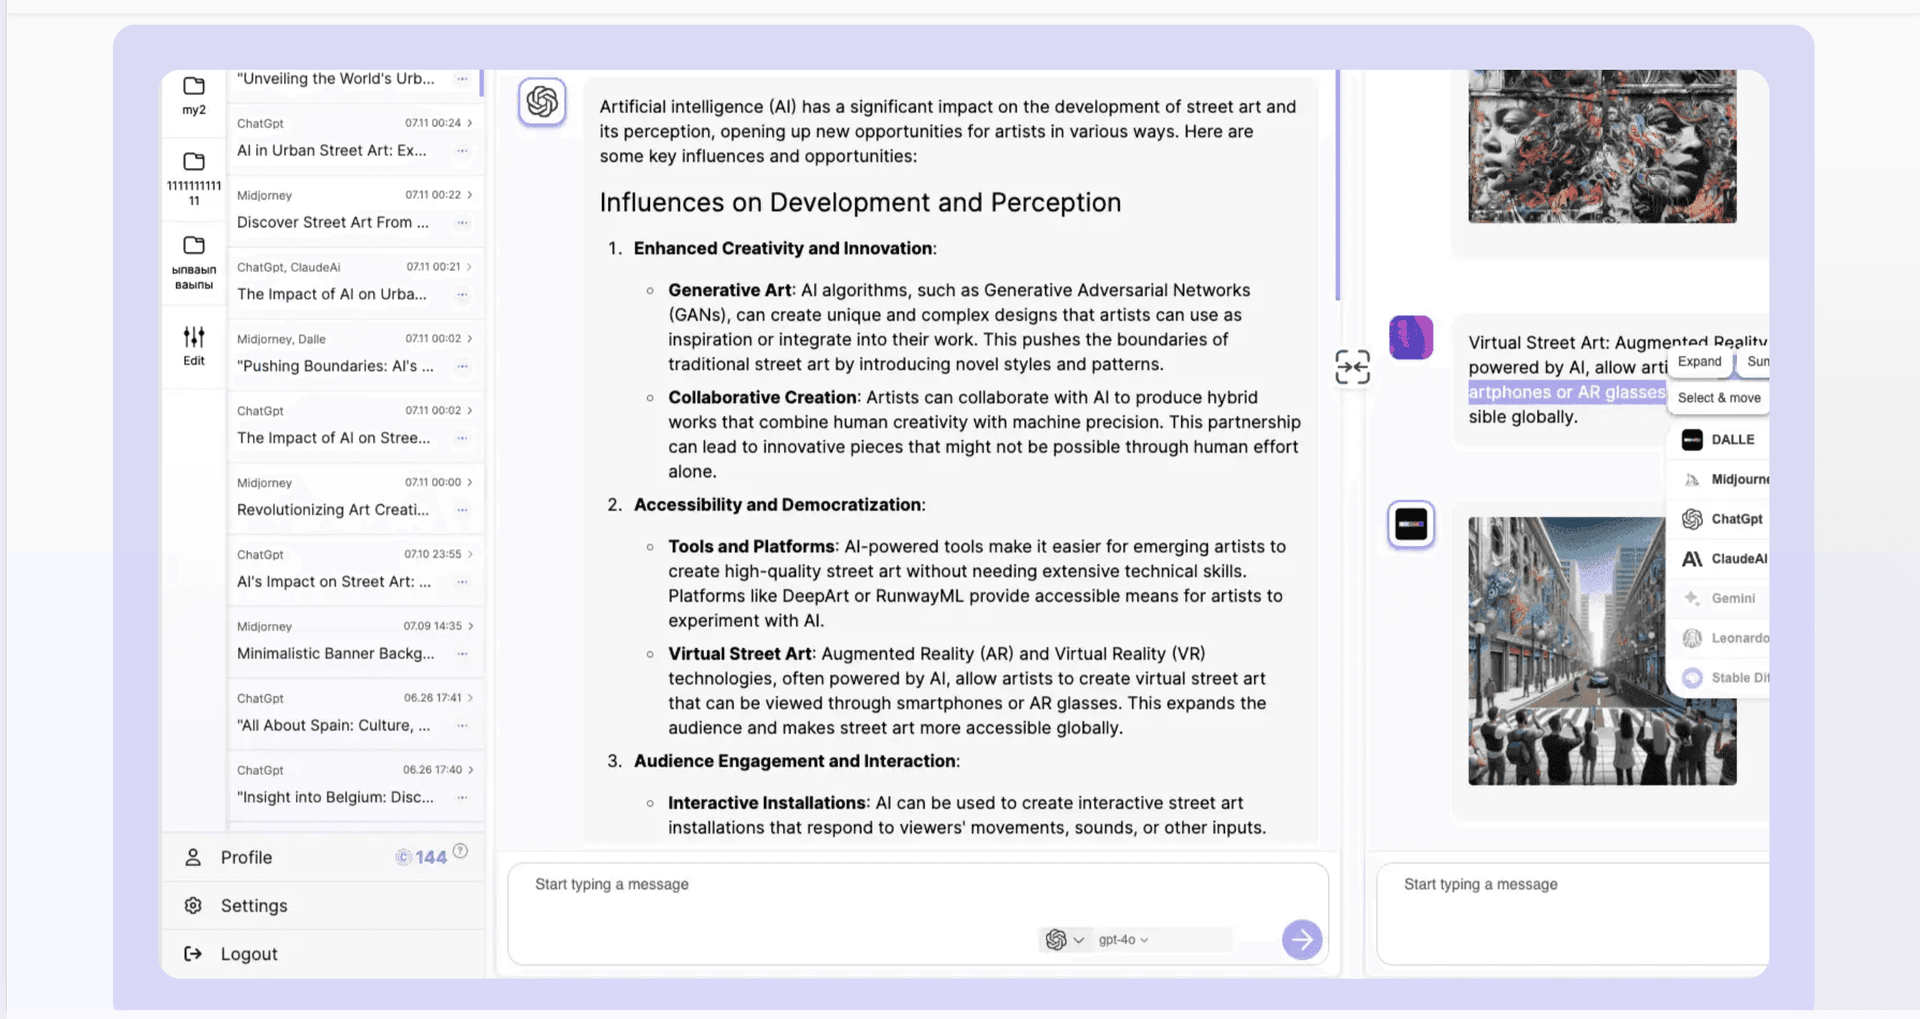The height and width of the screenshot is (1019, 1920).
Task: Open options menu for The Impact of AI on Urba...
Action: pyautogui.click(x=462, y=295)
